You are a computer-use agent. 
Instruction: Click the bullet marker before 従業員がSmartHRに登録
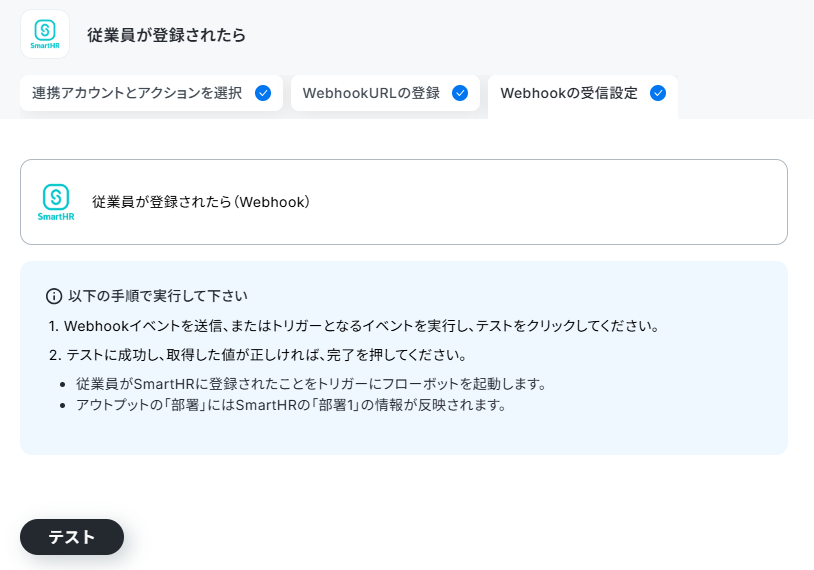[x=63, y=385]
